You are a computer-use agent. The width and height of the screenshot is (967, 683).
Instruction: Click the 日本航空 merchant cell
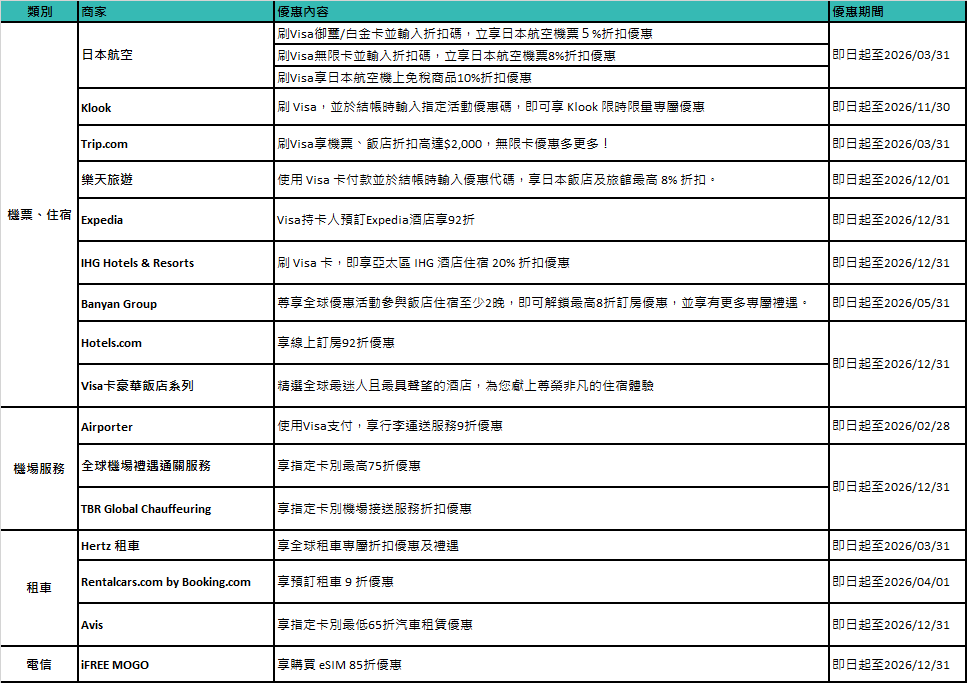coord(106,55)
